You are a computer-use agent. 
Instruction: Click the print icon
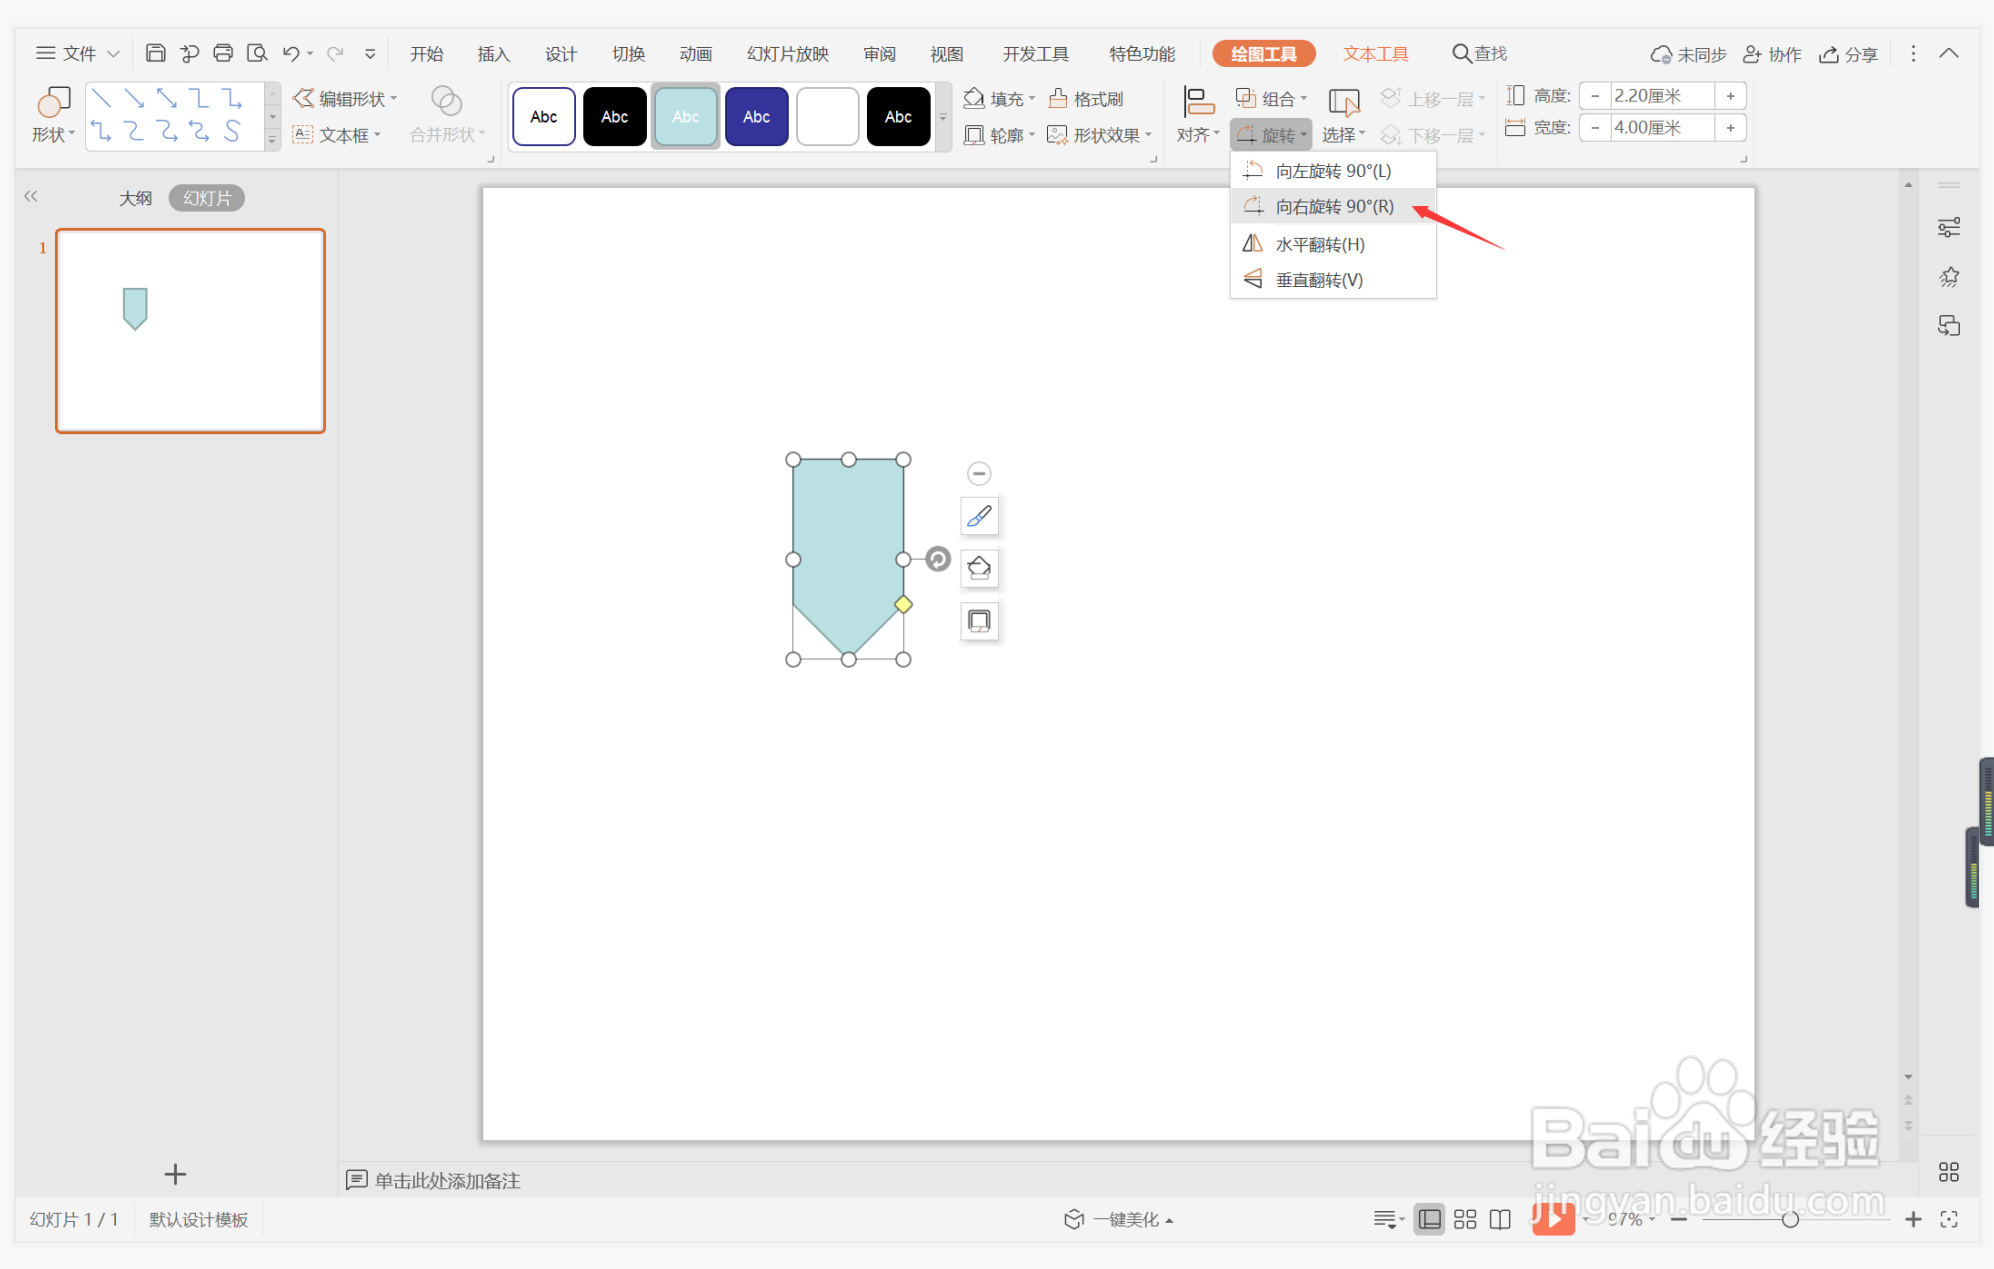point(223,54)
